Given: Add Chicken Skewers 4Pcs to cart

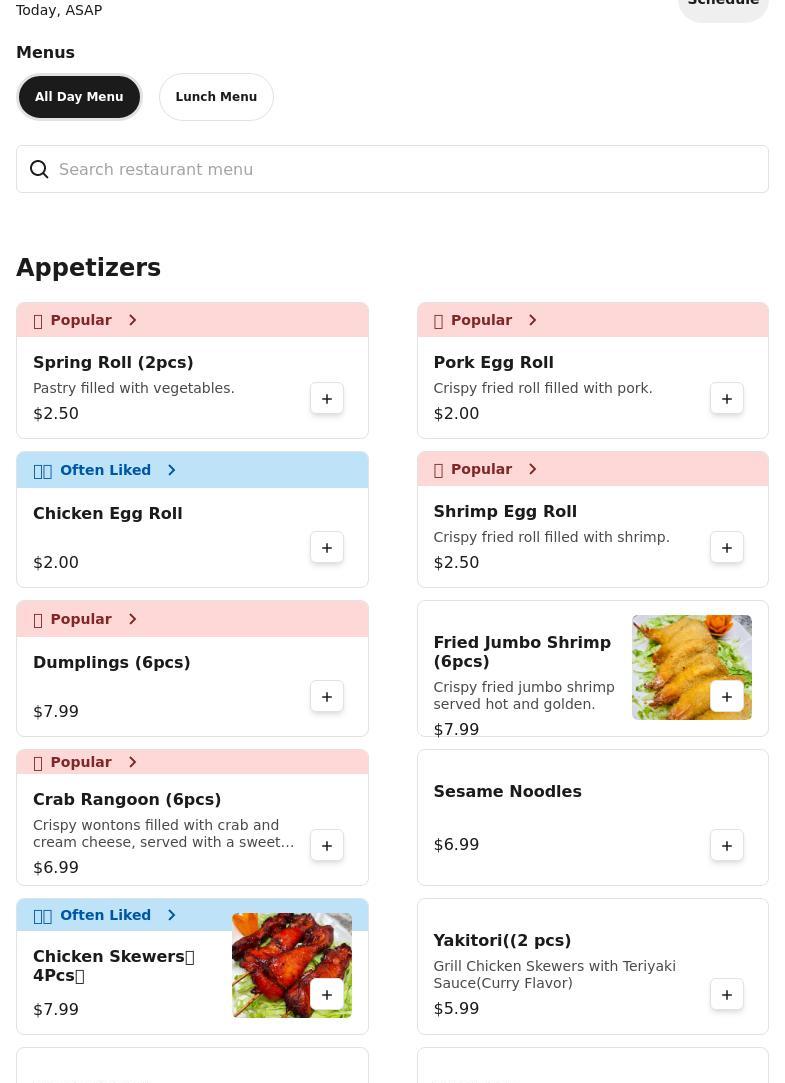Looking at the screenshot, I should point(327,995).
